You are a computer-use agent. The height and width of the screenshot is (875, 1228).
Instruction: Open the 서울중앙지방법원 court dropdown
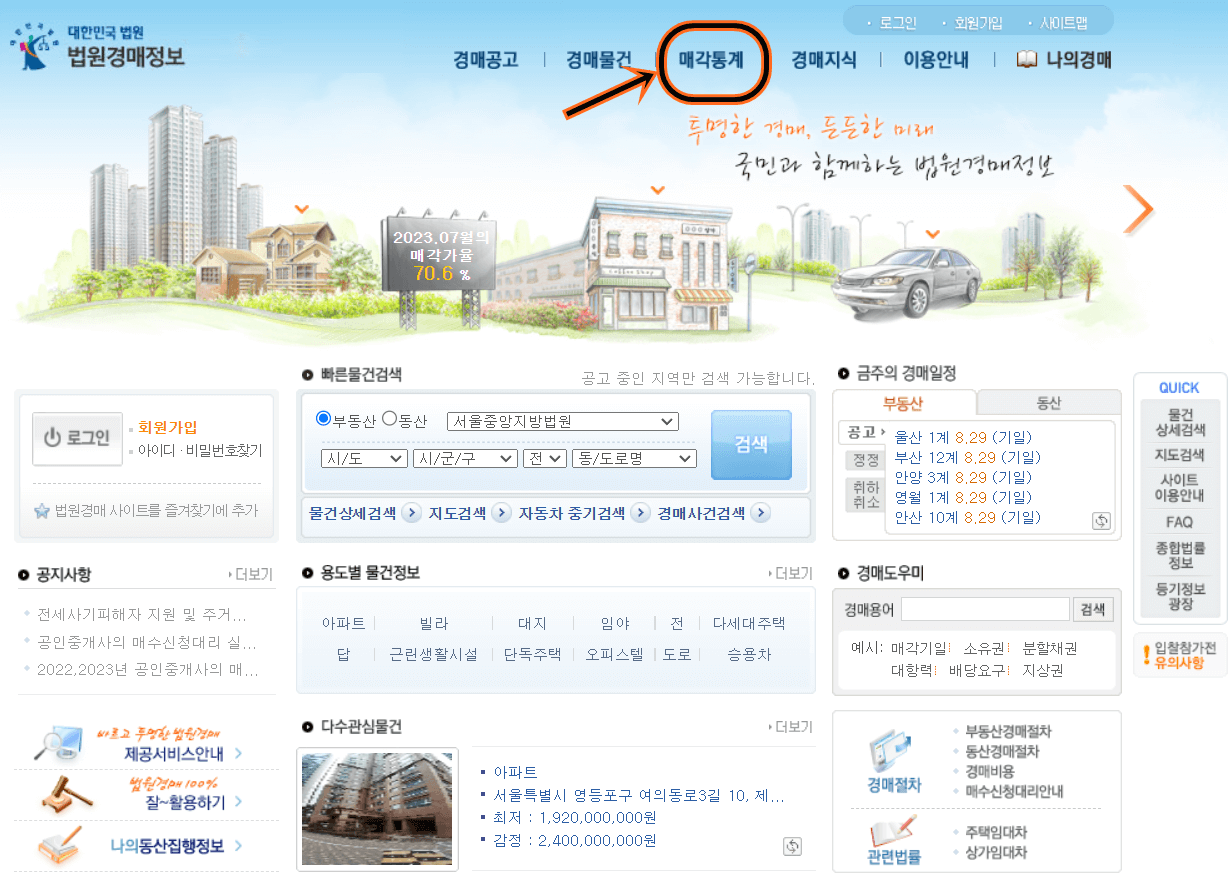tap(563, 422)
